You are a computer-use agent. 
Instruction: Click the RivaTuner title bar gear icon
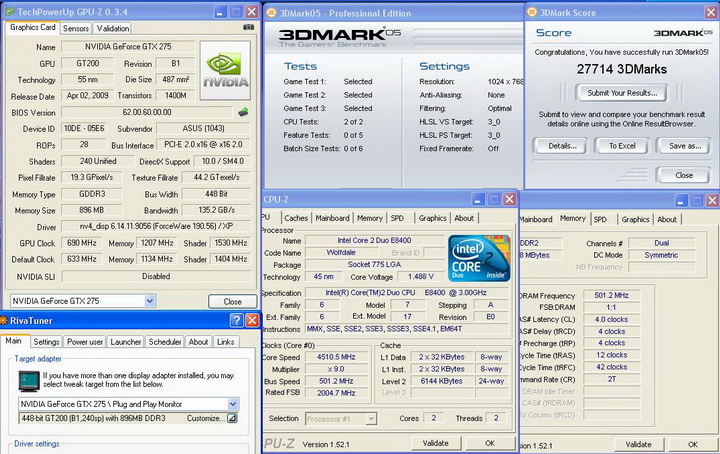4,320
